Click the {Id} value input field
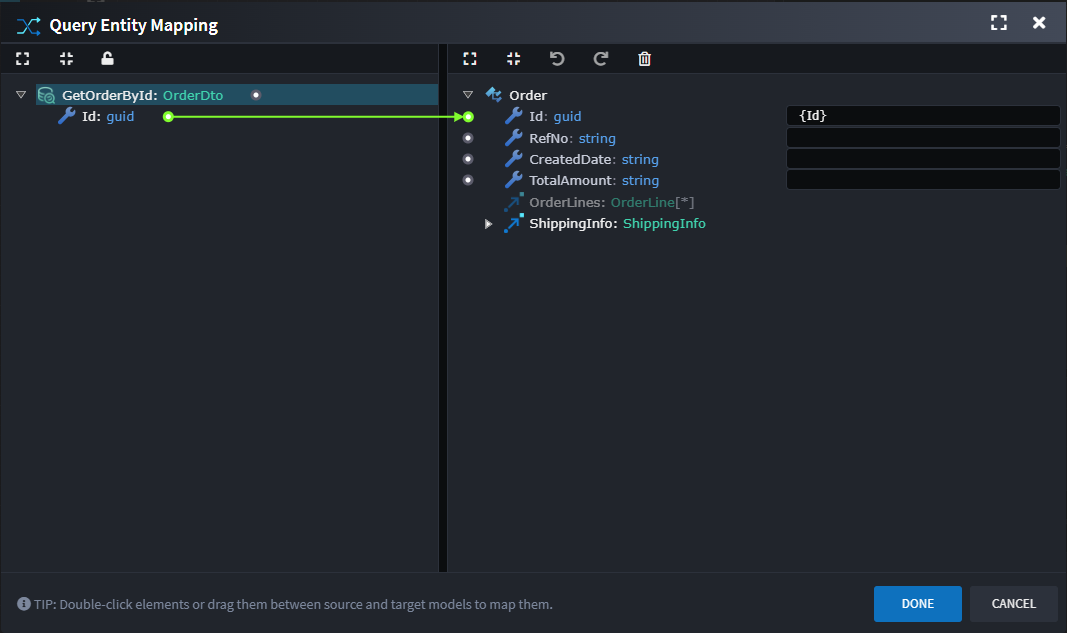1067x633 pixels. pos(922,115)
